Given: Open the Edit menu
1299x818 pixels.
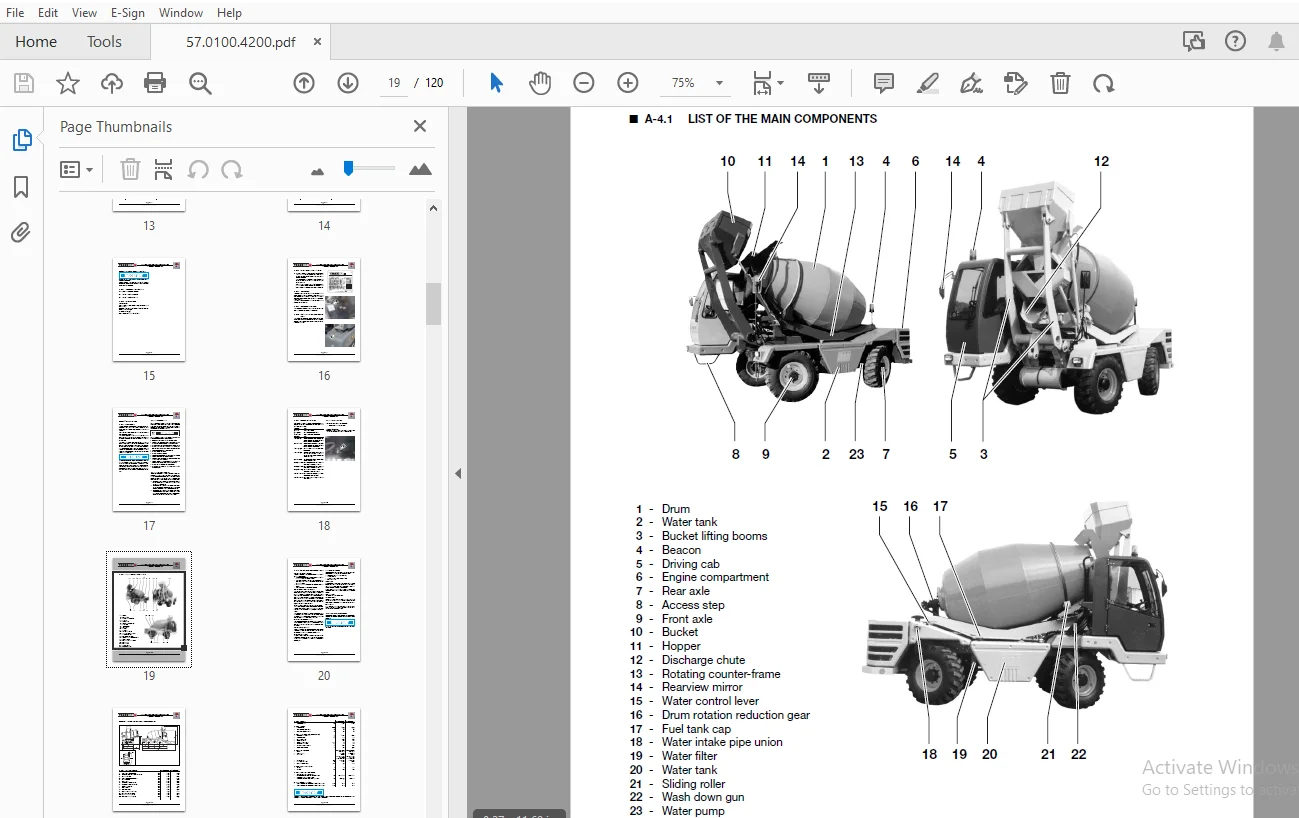Looking at the screenshot, I should (x=48, y=12).
